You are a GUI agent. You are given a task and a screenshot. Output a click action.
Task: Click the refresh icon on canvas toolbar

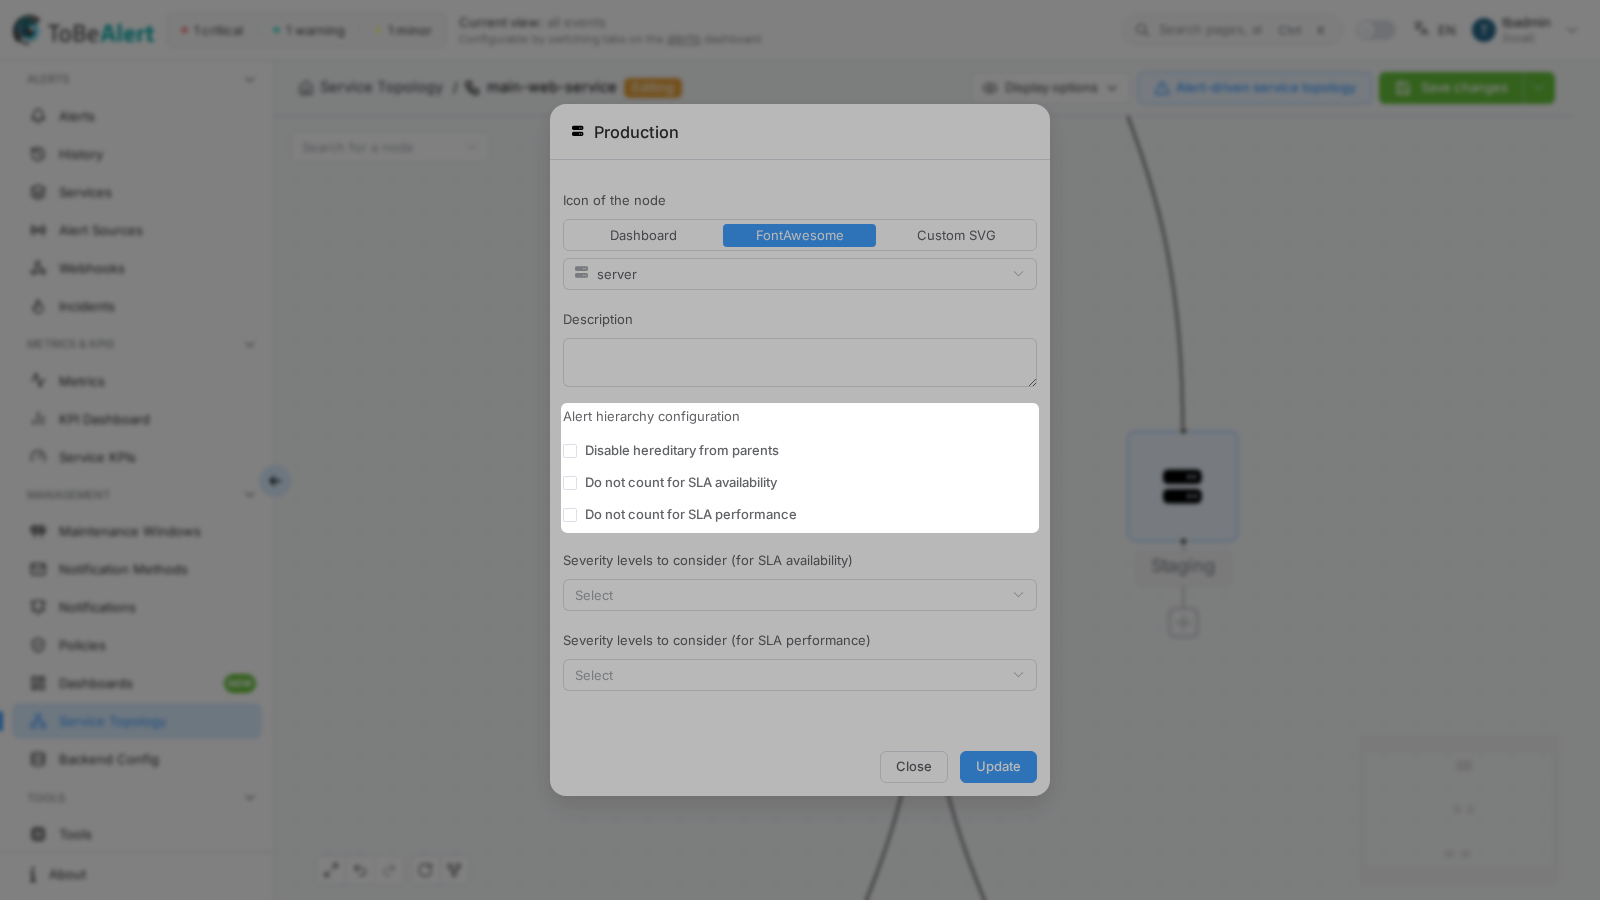pos(425,870)
